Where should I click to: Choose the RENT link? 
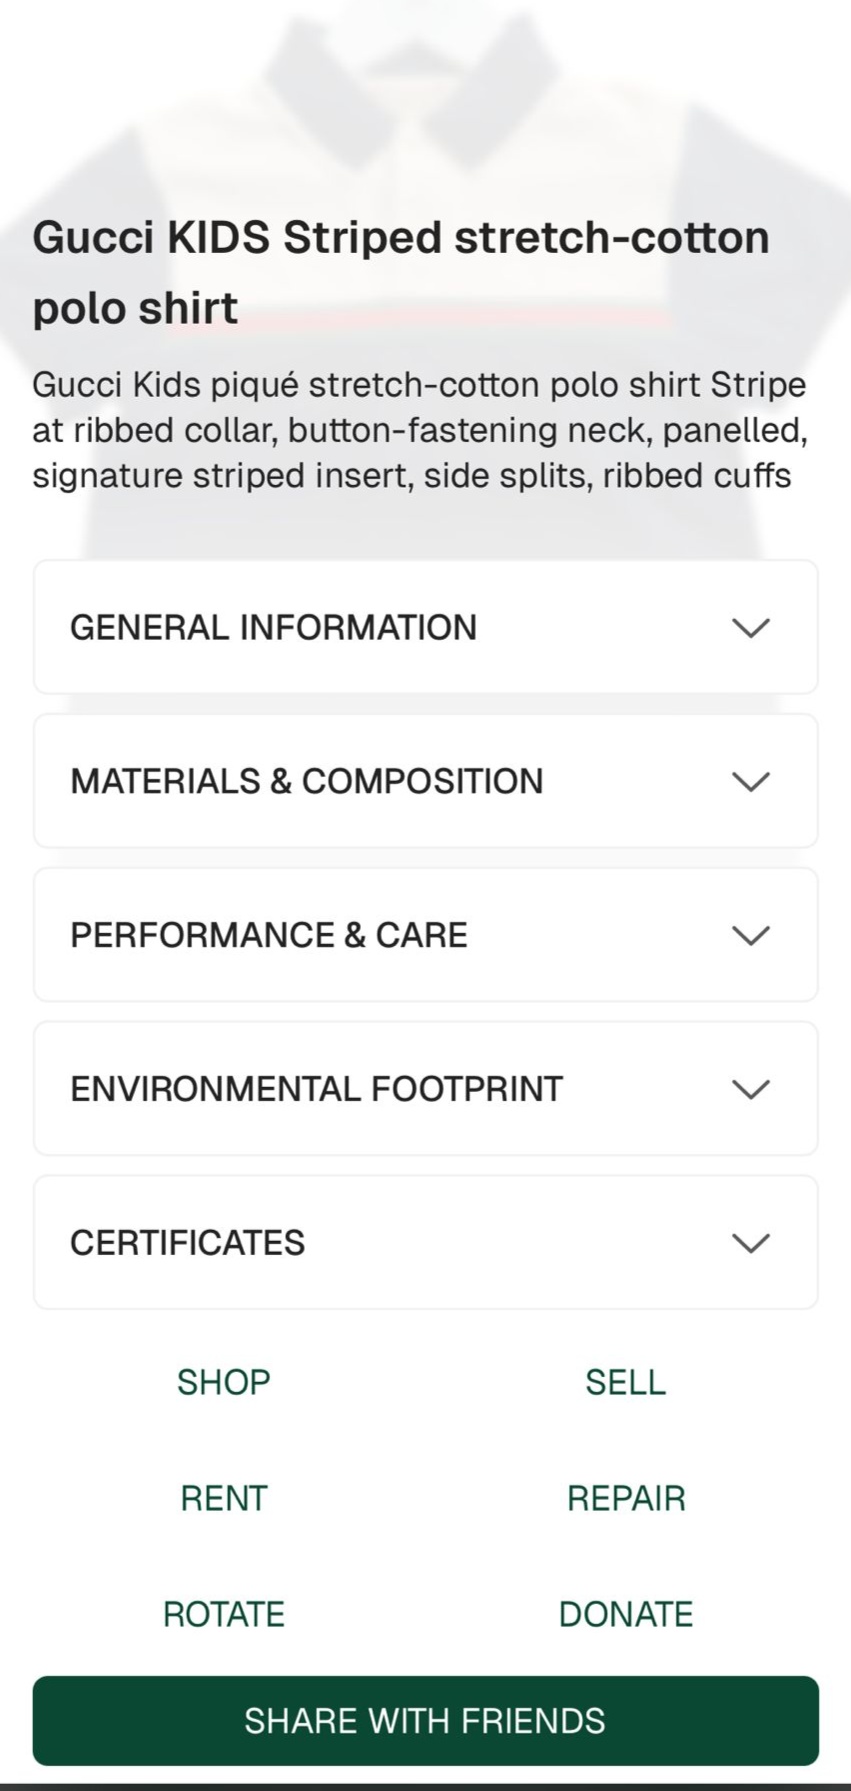point(223,1498)
